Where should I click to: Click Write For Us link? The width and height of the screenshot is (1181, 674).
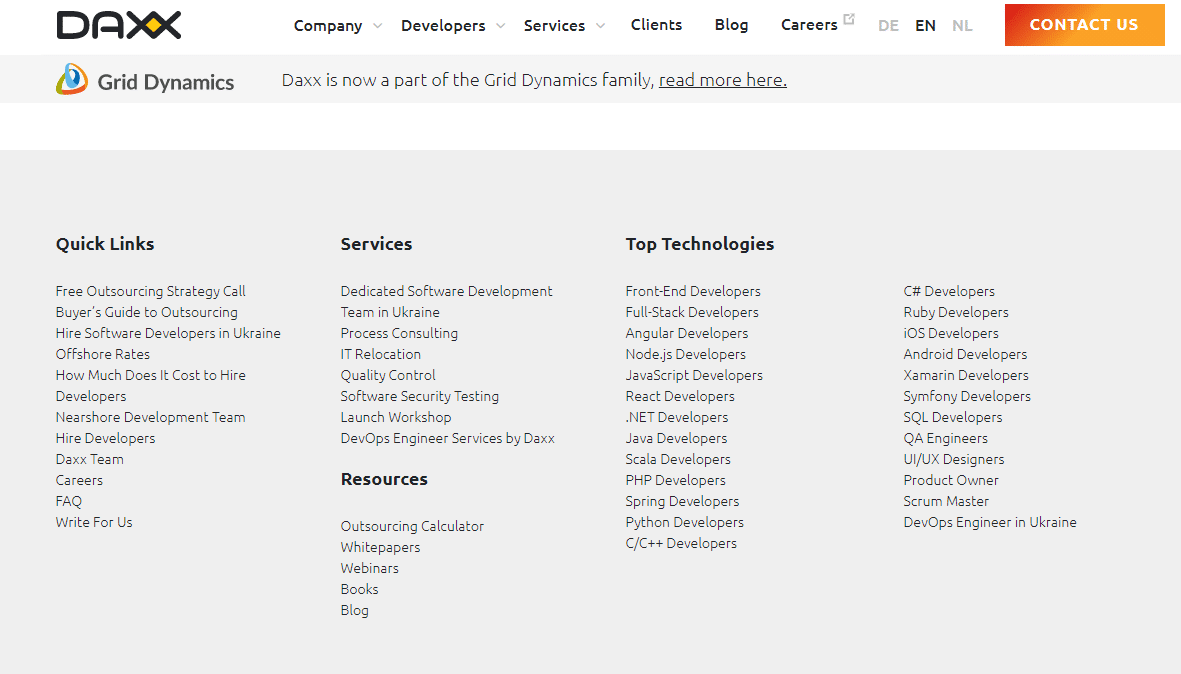coord(94,523)
